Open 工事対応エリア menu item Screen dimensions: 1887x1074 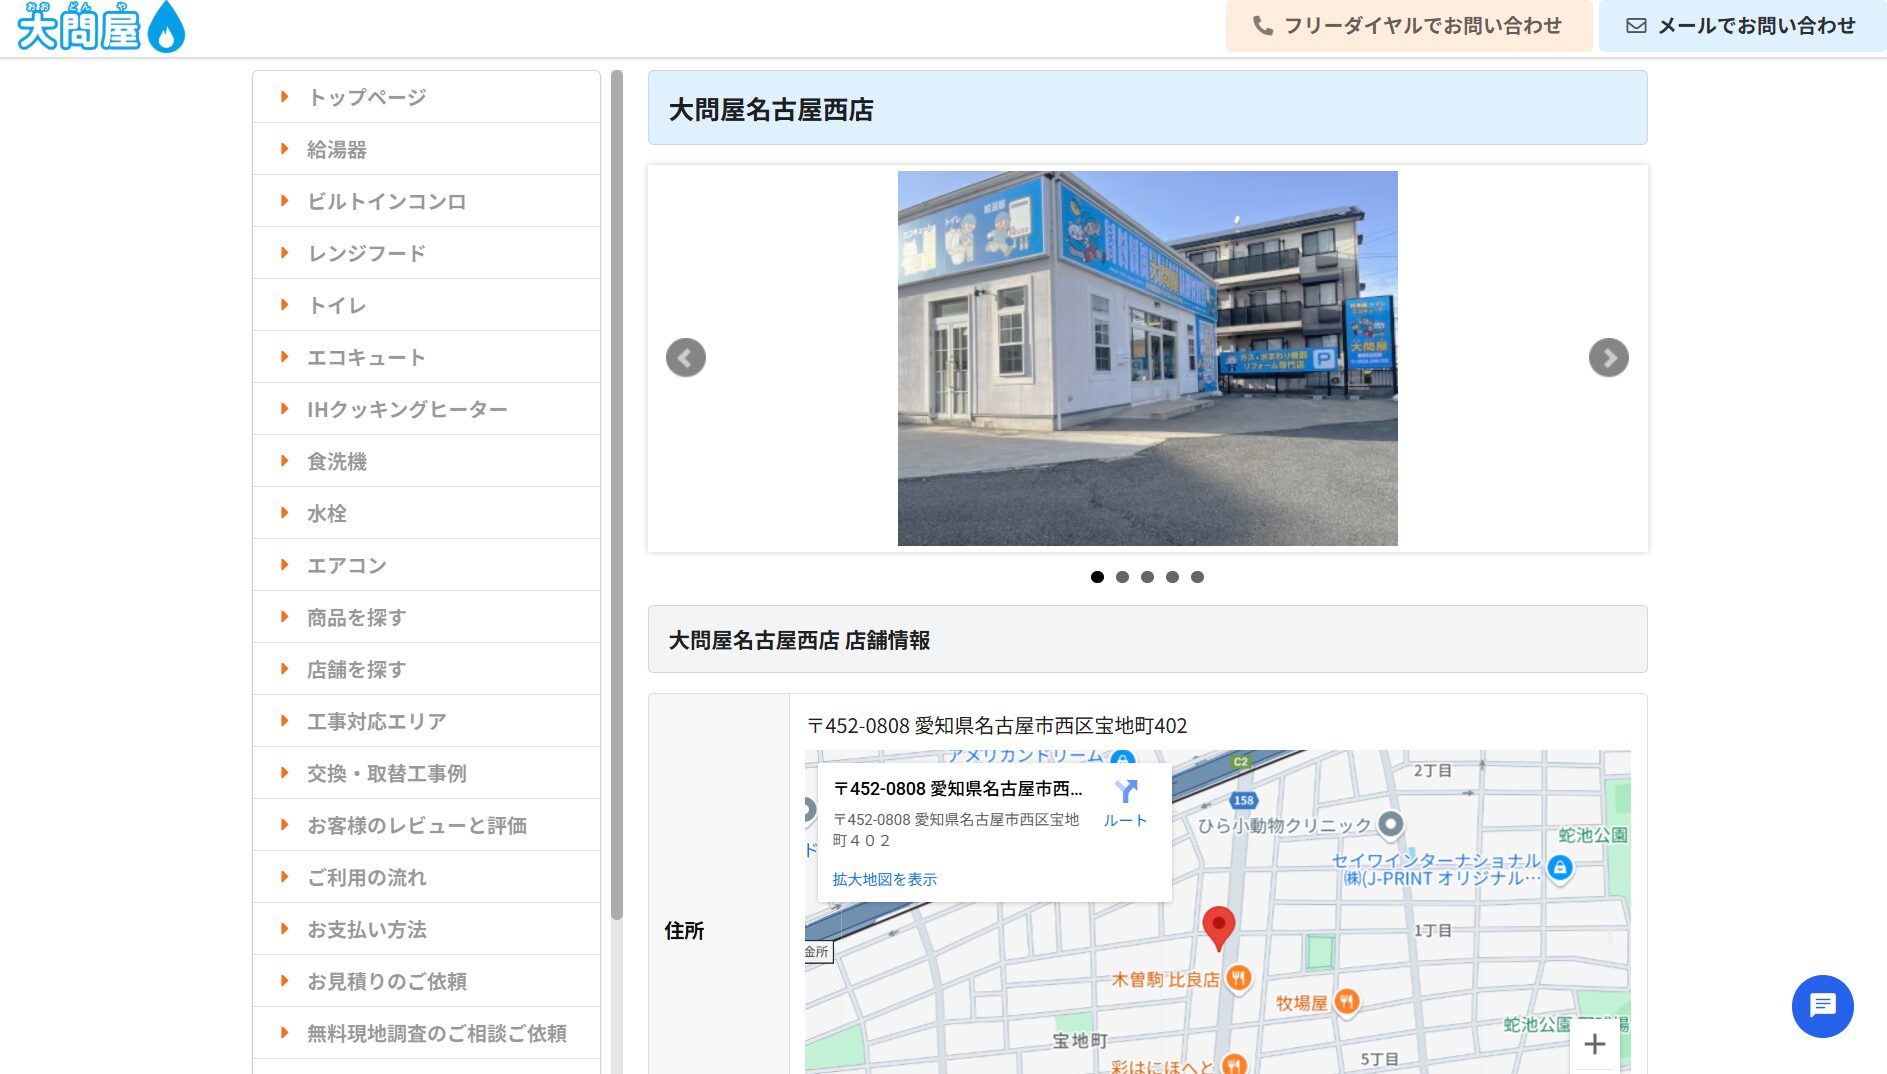(426, 721)
